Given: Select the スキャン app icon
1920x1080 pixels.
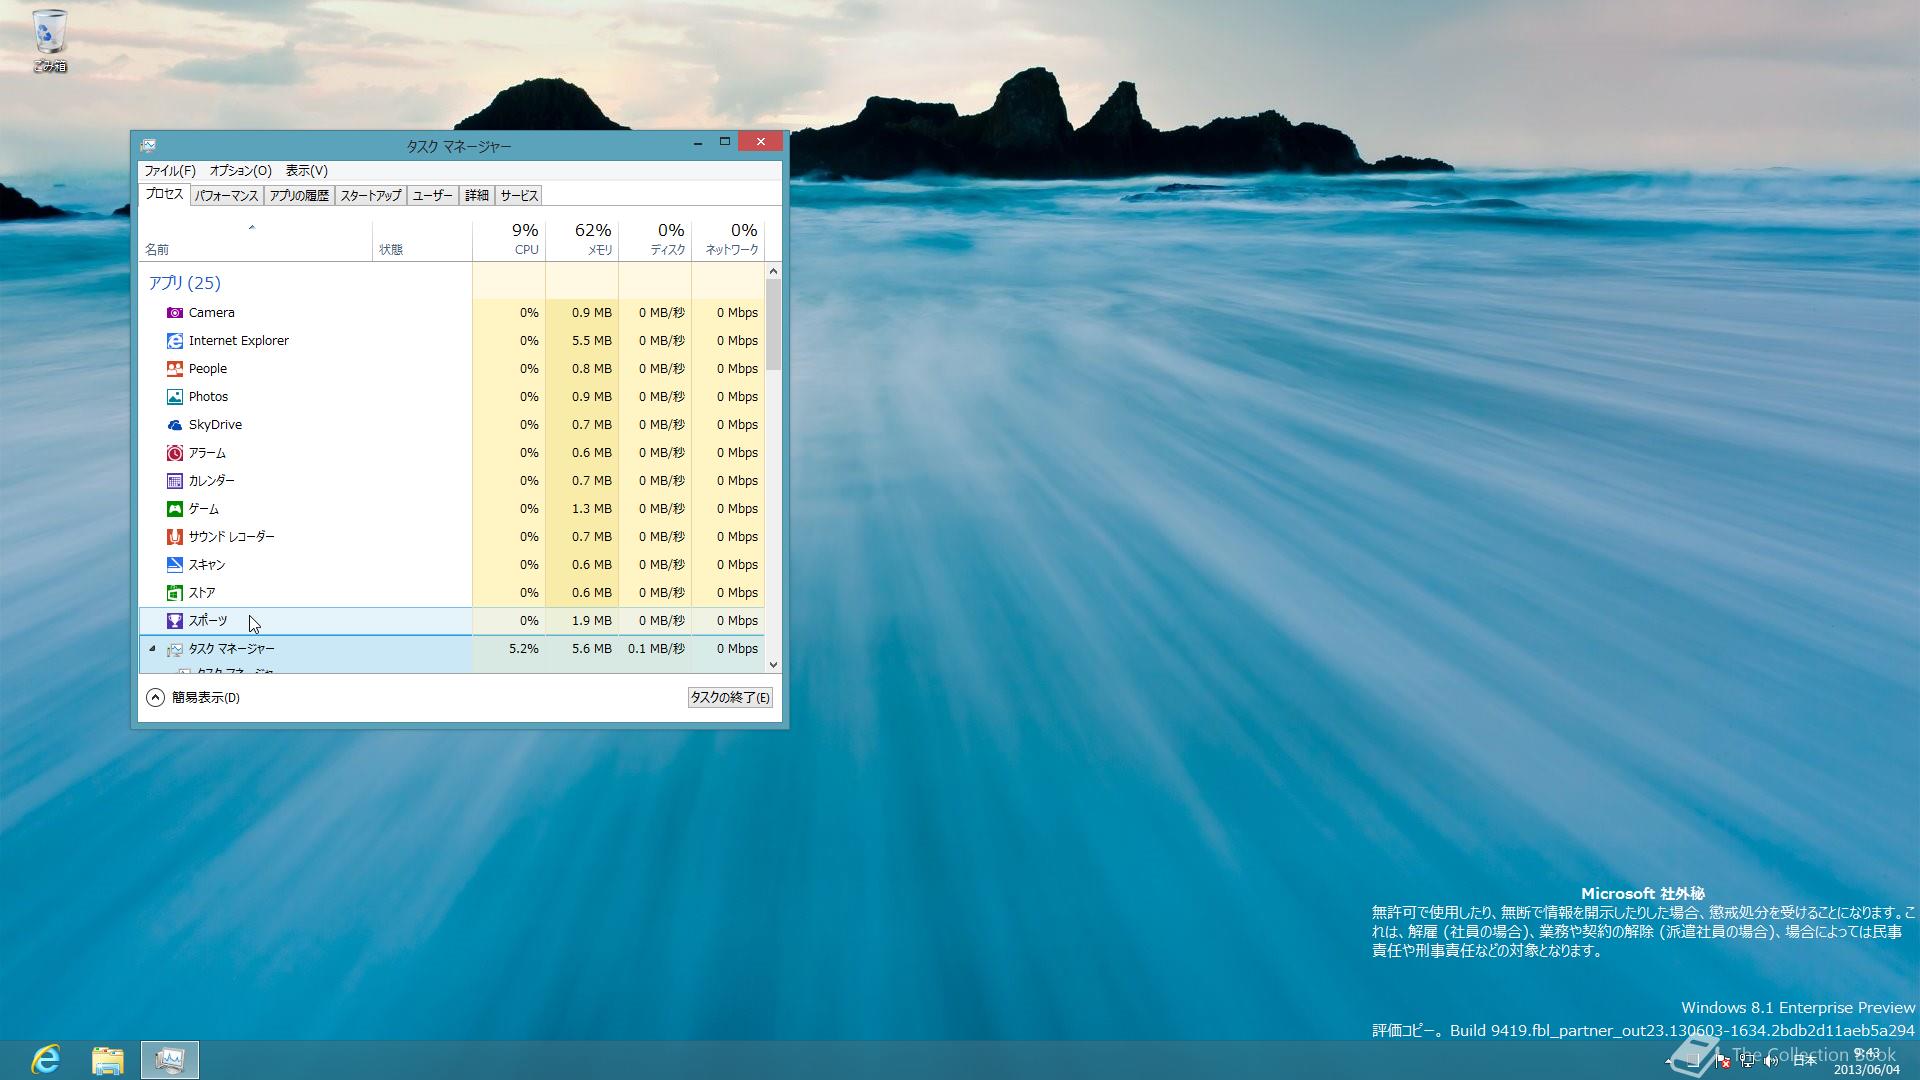Looking at the screenshot, I should pyautogui.click(x=175, y=565).
